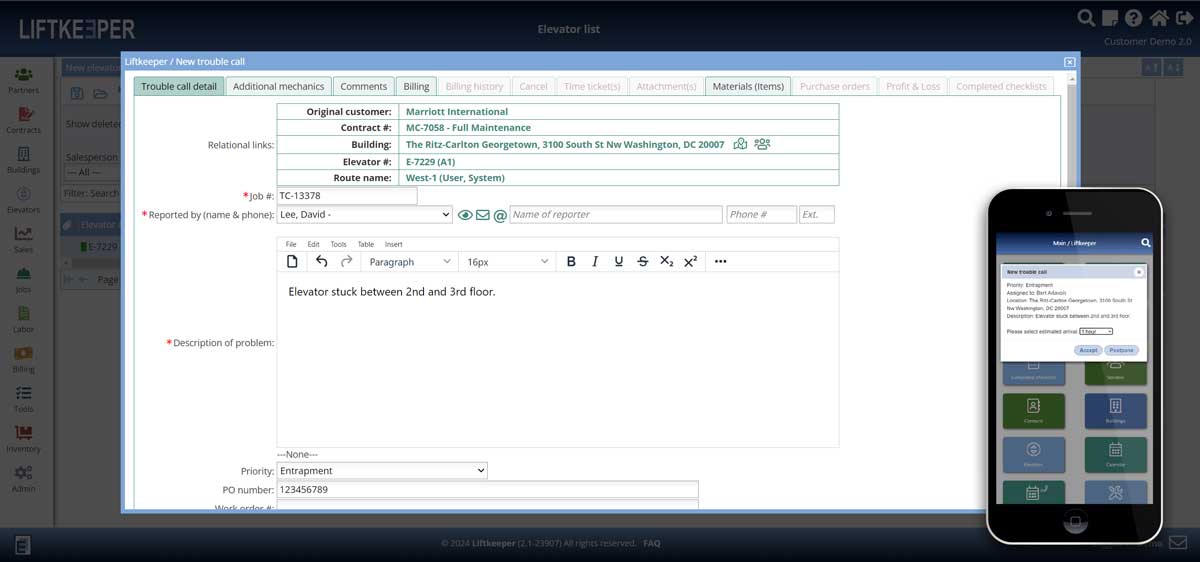
Task: Log out using the header exit icon
Action: pos(1183,18)
